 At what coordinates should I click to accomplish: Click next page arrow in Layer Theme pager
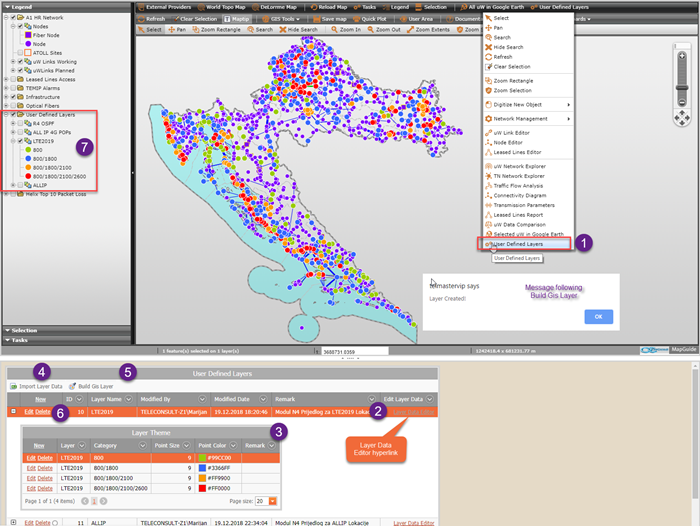pos(104,501)
